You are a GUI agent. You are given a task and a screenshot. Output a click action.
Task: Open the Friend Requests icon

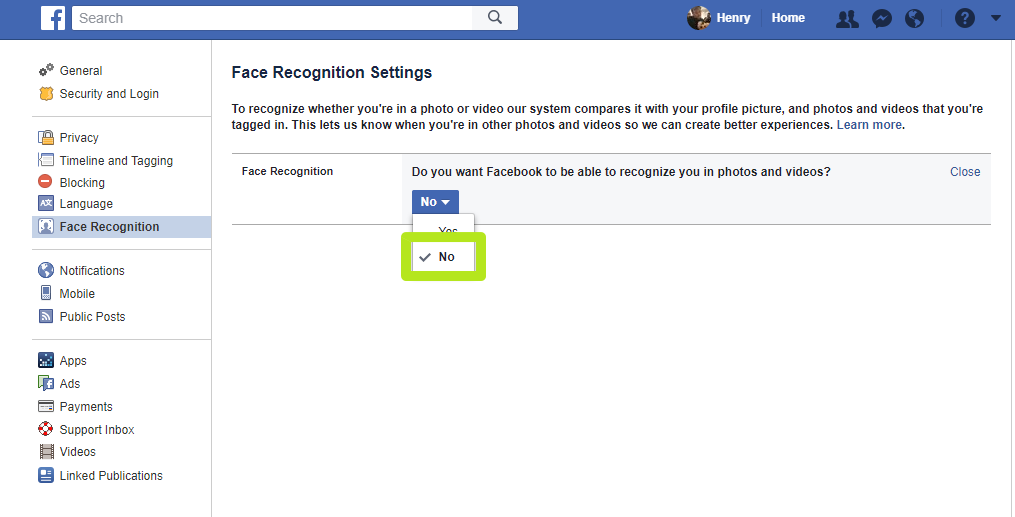[847, 18]
